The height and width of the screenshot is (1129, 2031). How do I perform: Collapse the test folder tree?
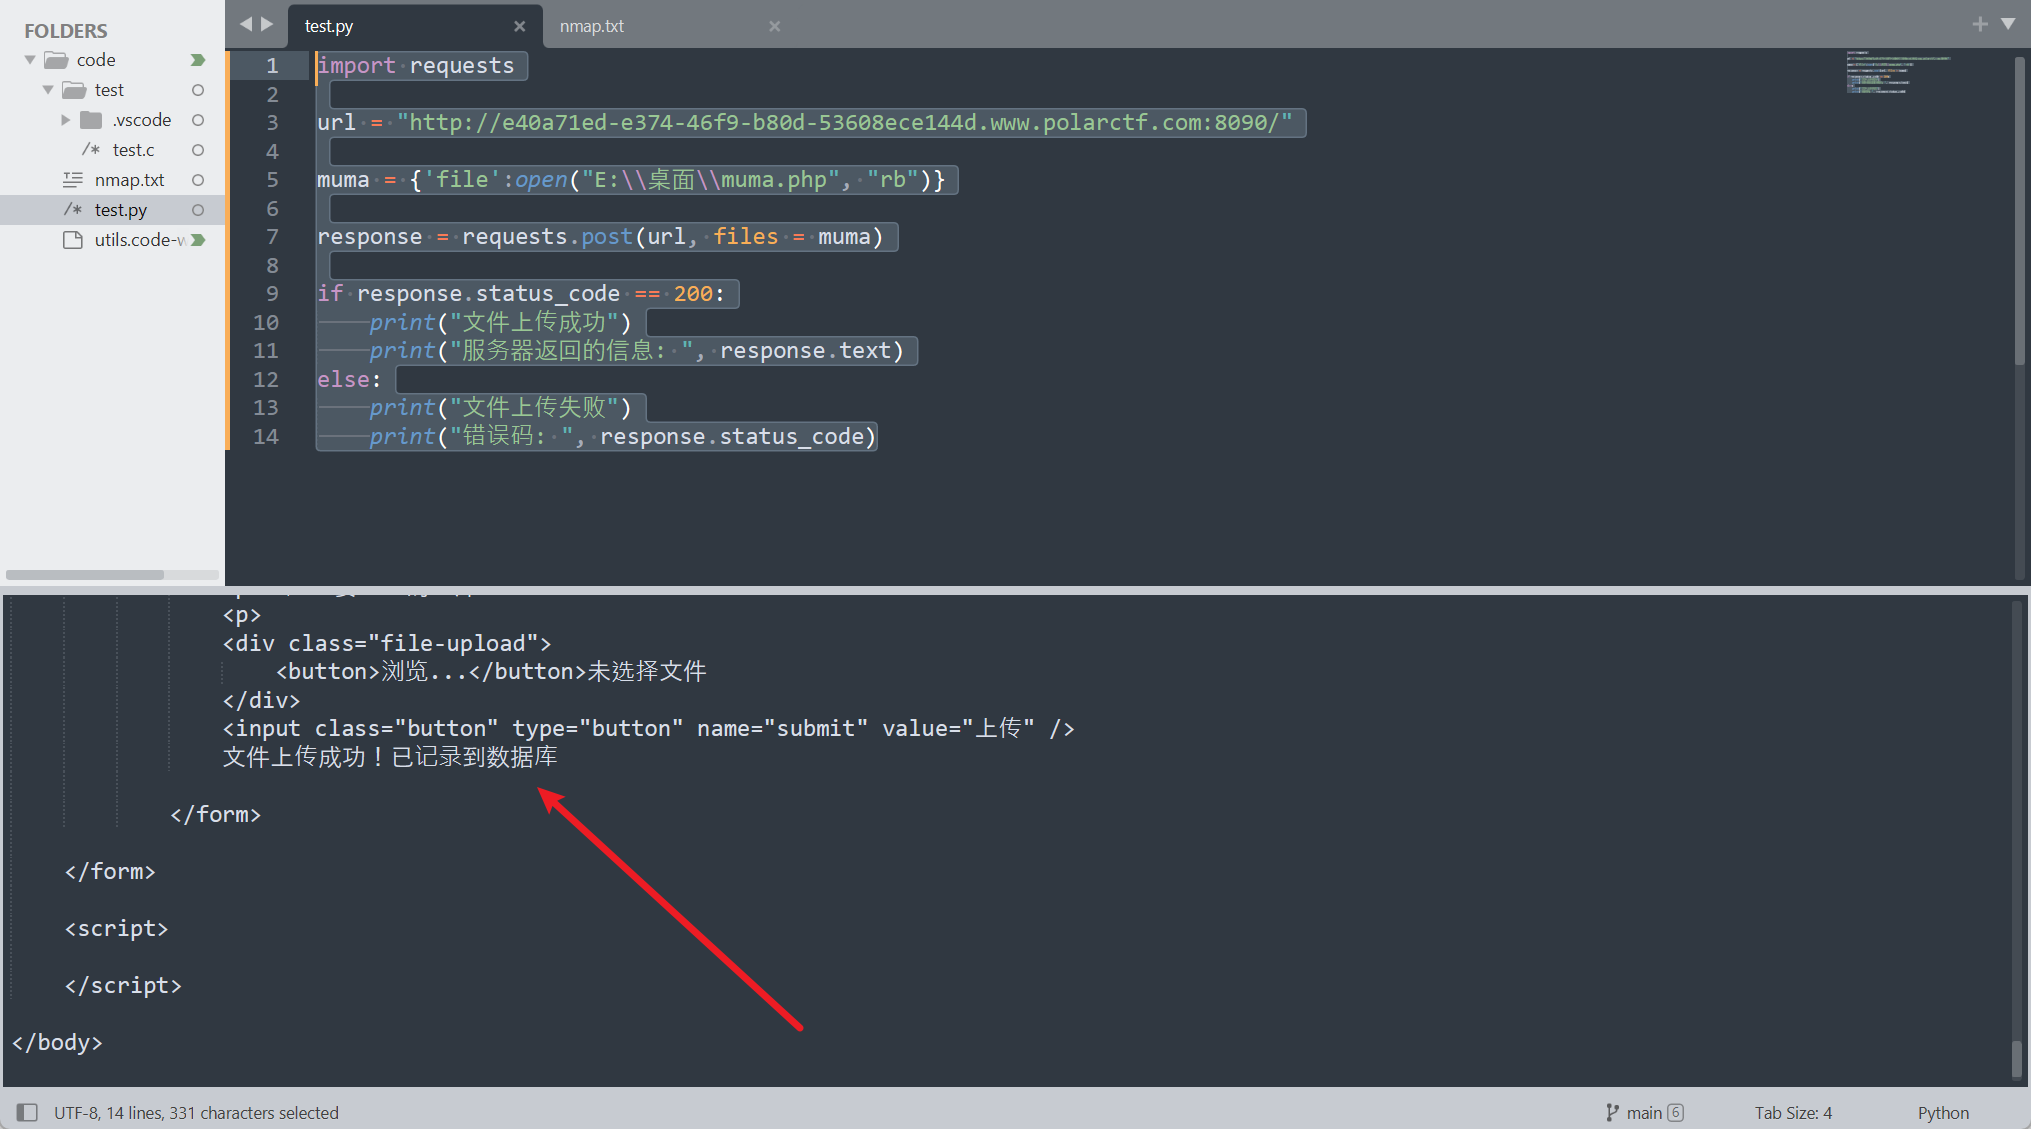coord(48,90)
